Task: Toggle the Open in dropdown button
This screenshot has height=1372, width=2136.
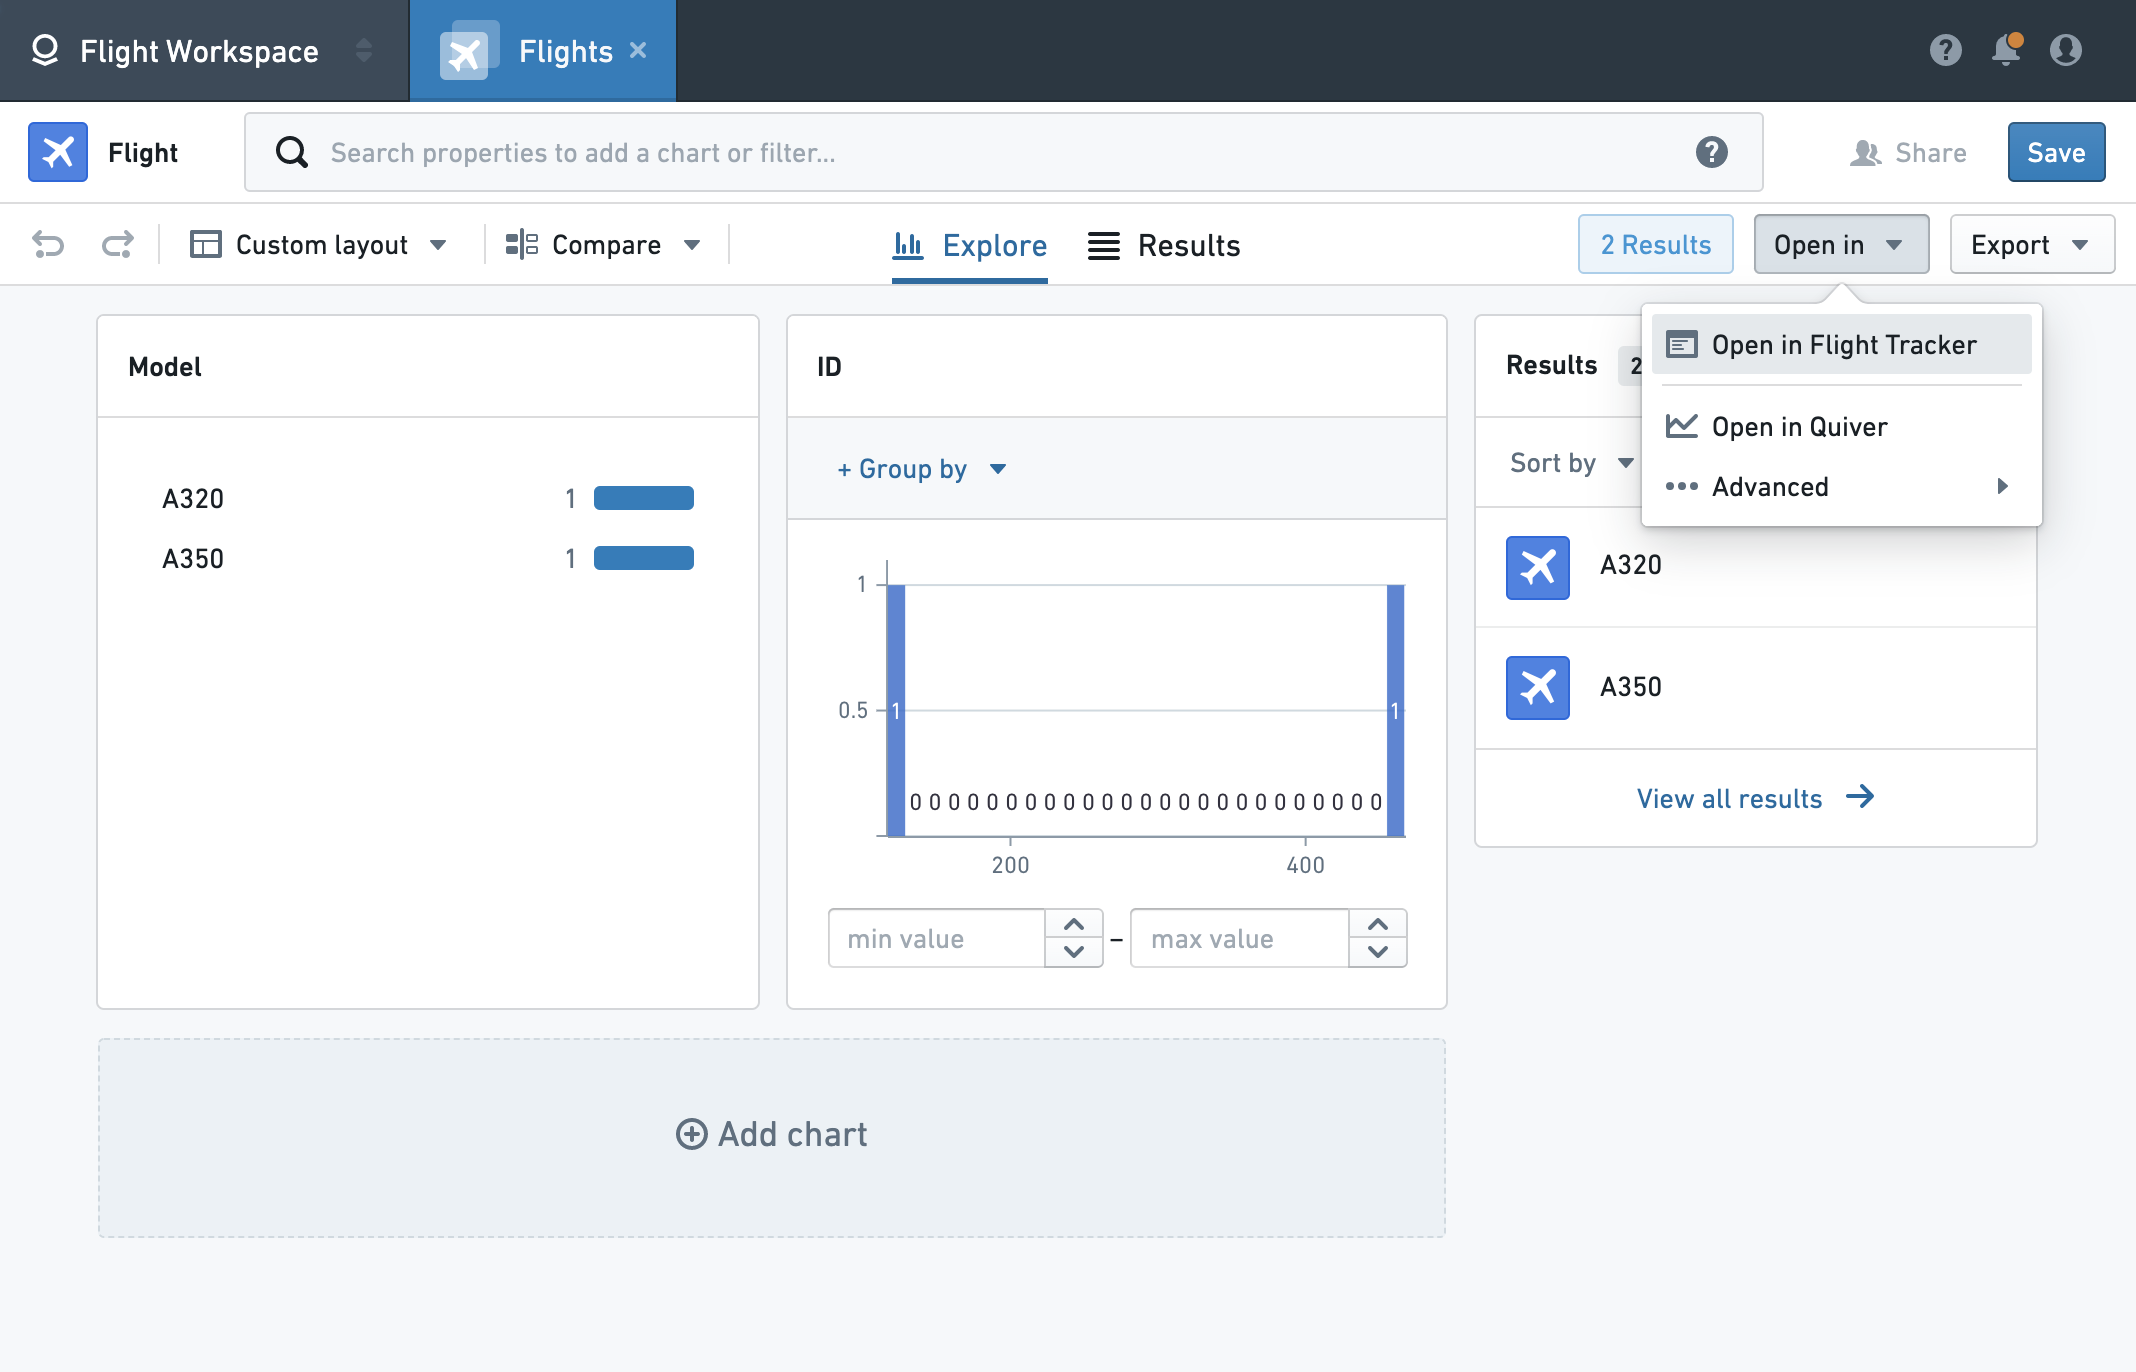Action: tap(1841, 244)
